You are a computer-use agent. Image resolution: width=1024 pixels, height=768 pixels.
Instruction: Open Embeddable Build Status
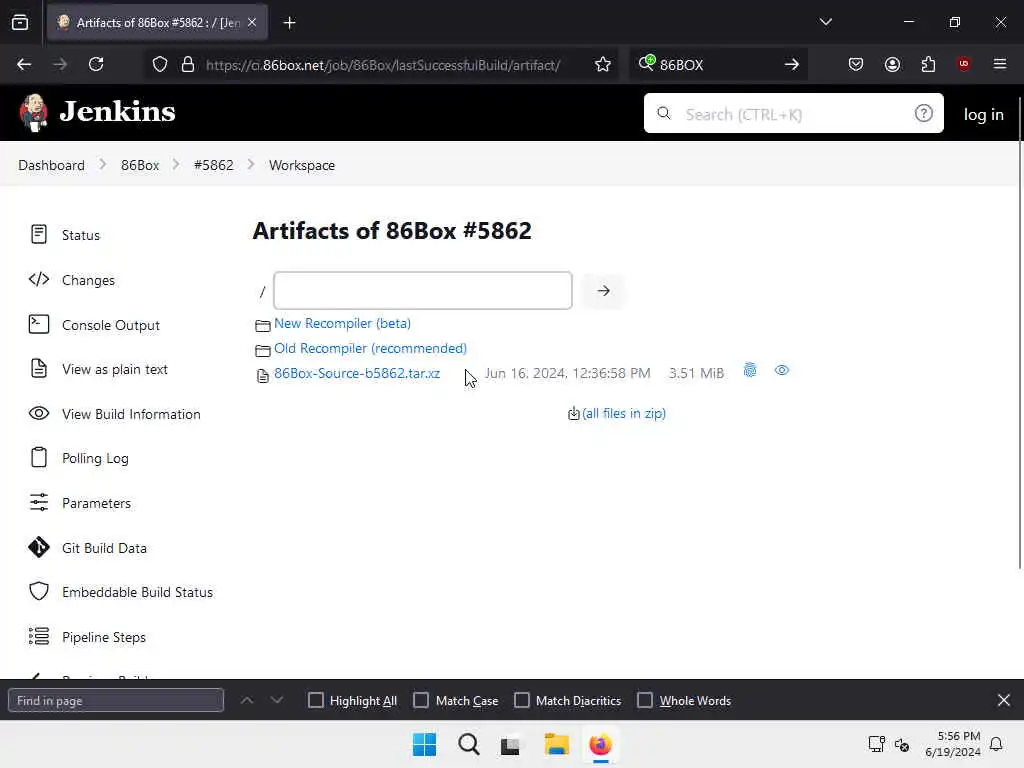click(121, 592)
